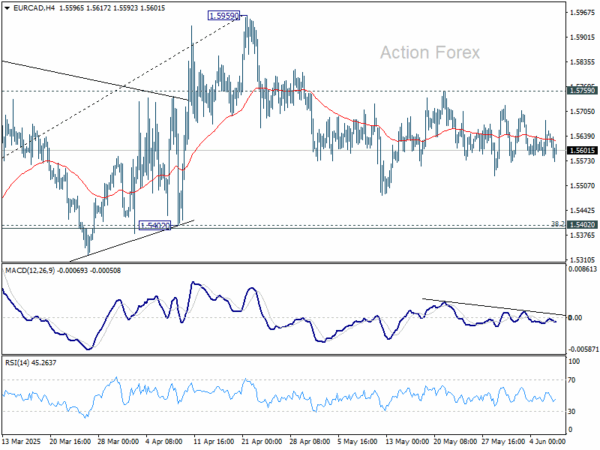Select the boxed 1.59590 high price label

[x=224, y=16]
